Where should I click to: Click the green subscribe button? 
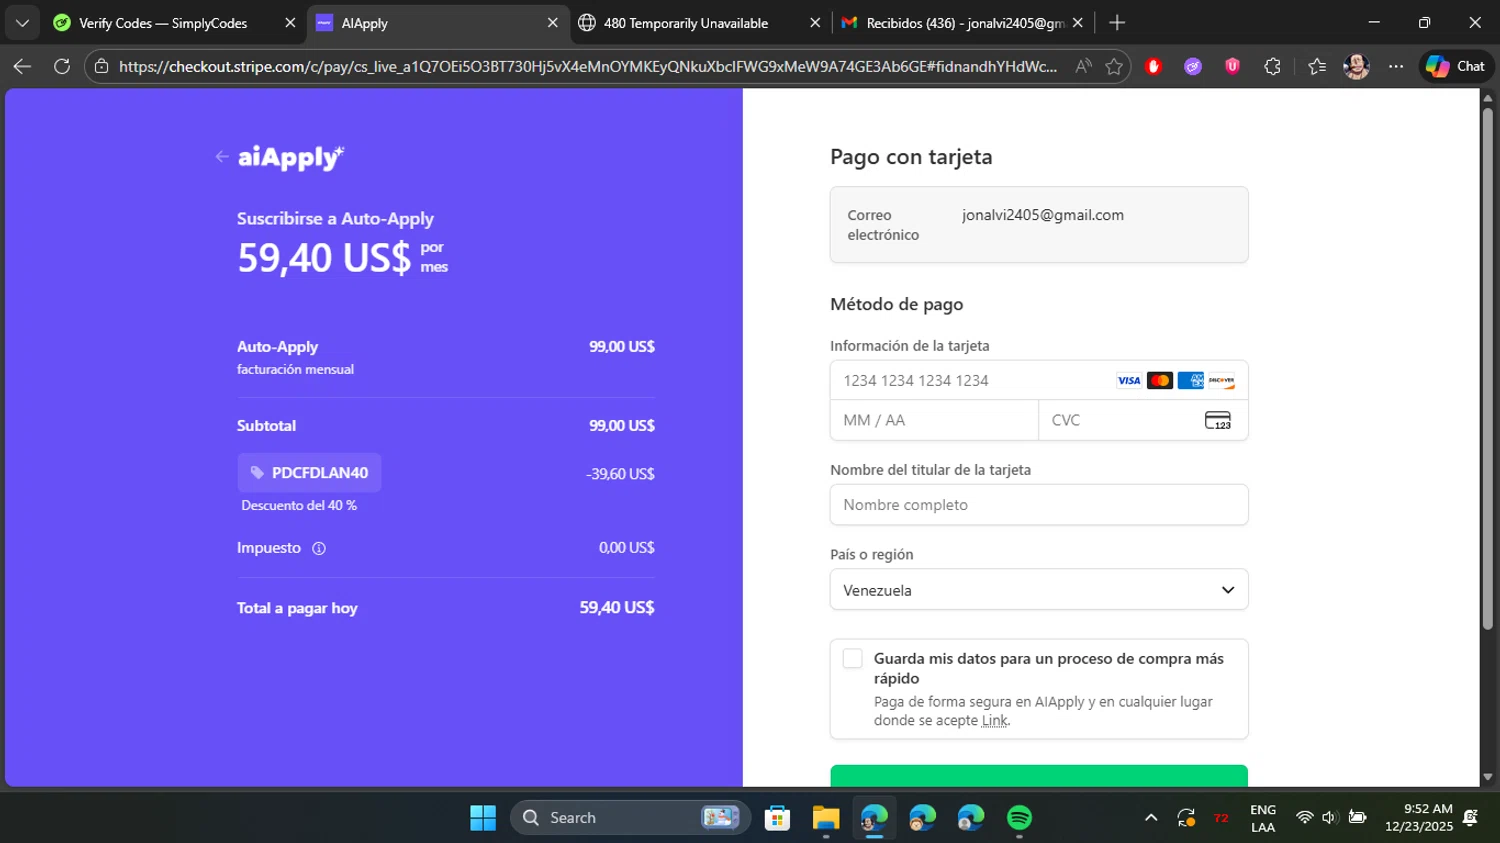(1039, 776)
